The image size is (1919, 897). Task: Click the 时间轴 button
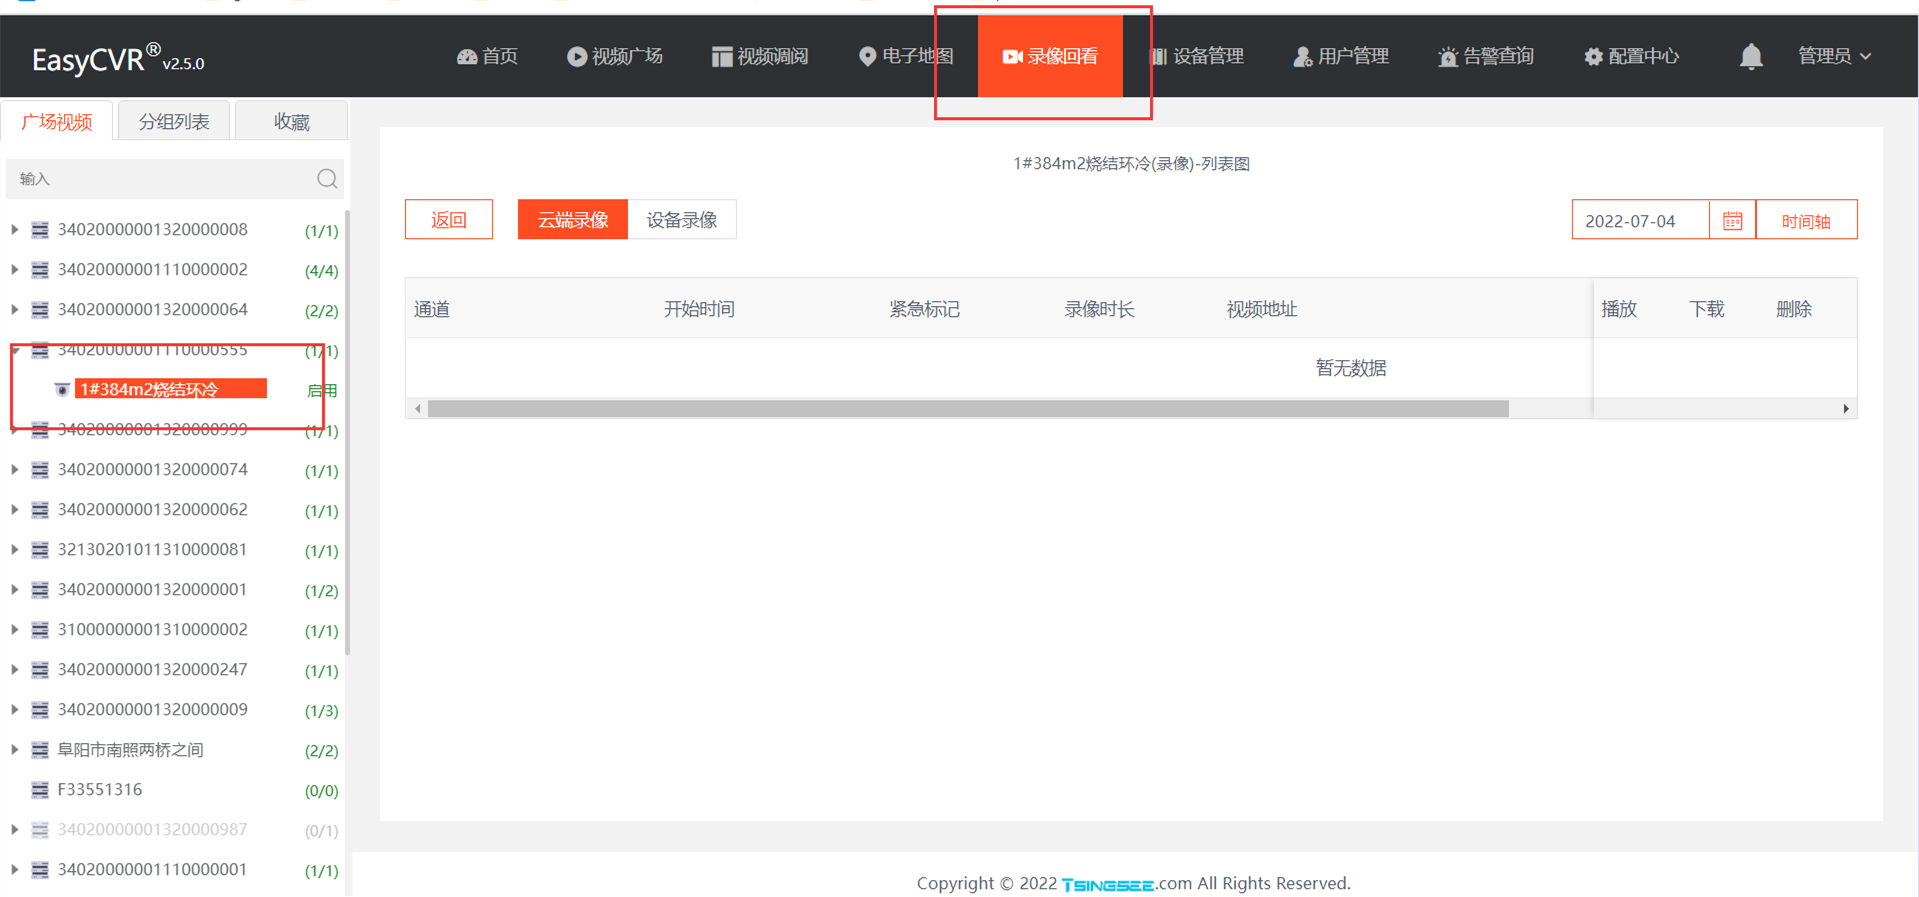1806,221
